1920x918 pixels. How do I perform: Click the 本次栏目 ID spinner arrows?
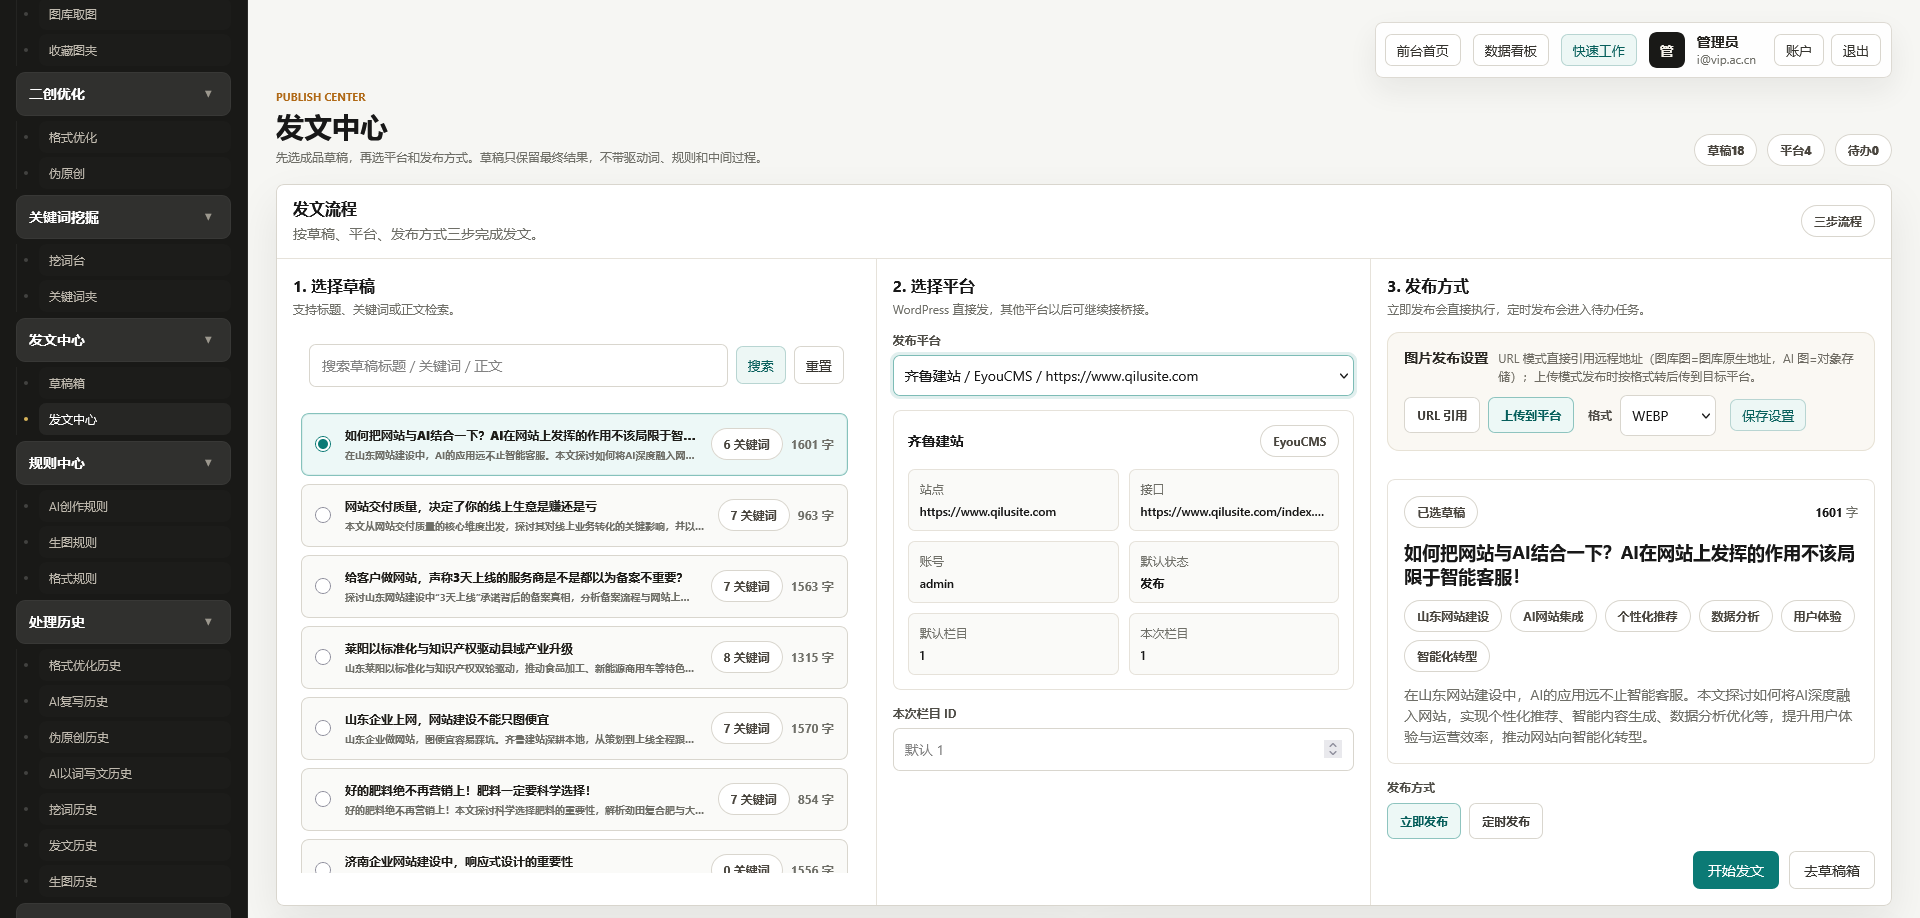pyautogui.click(x=1333, y=750)
